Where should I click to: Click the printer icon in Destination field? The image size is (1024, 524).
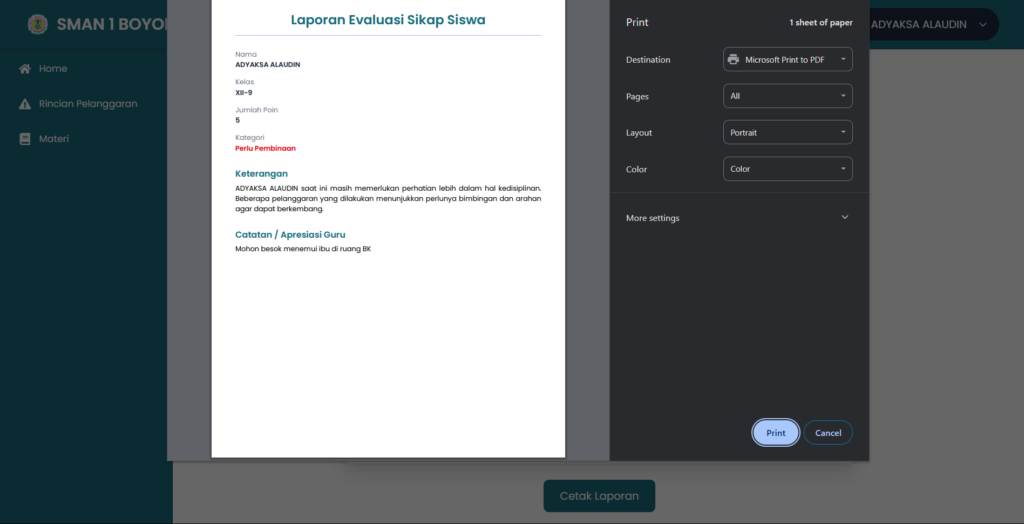[x=734, y=60]
